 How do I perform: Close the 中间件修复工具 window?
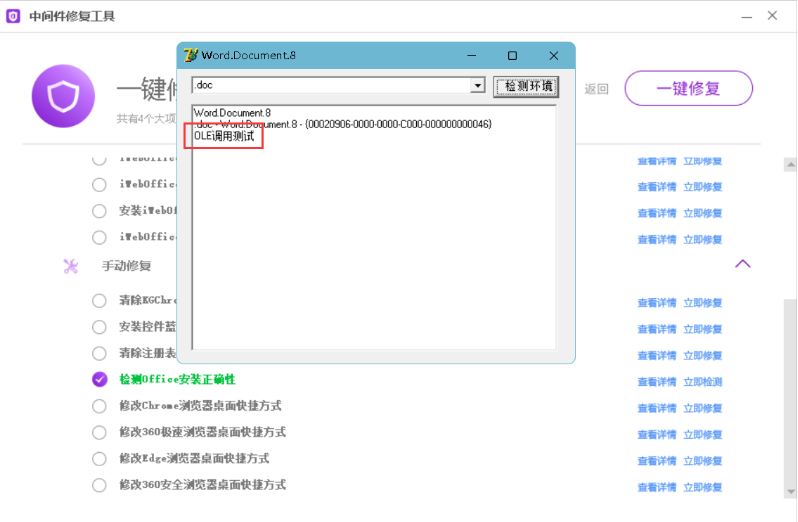(x=772, y=16)
